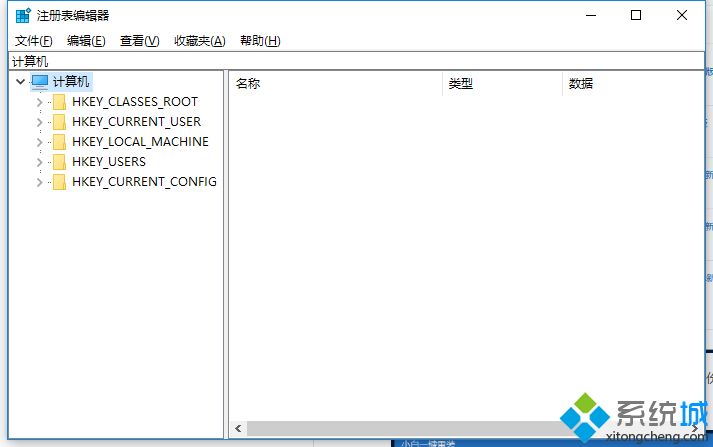Close the Registry Editor window
The width and height of the screenshot is (713, 447).
682,15
